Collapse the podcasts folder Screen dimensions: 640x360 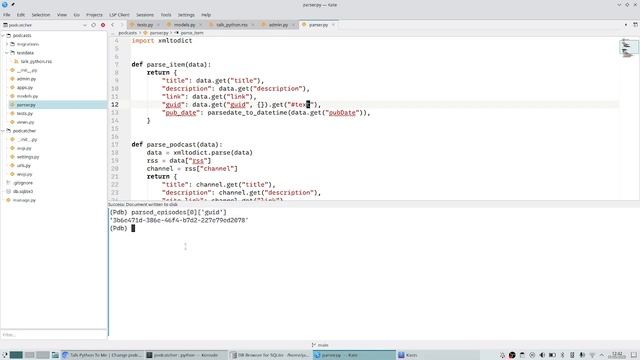[3, 36]
